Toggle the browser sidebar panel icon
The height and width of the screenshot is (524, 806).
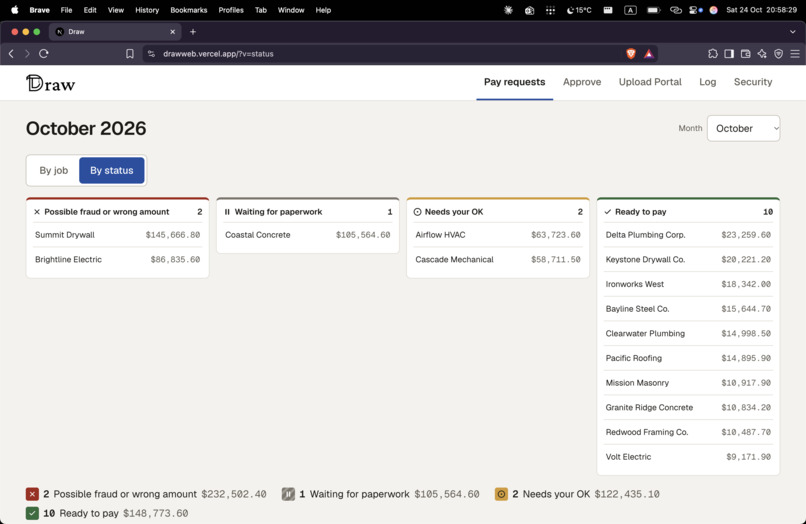(729, 53)
